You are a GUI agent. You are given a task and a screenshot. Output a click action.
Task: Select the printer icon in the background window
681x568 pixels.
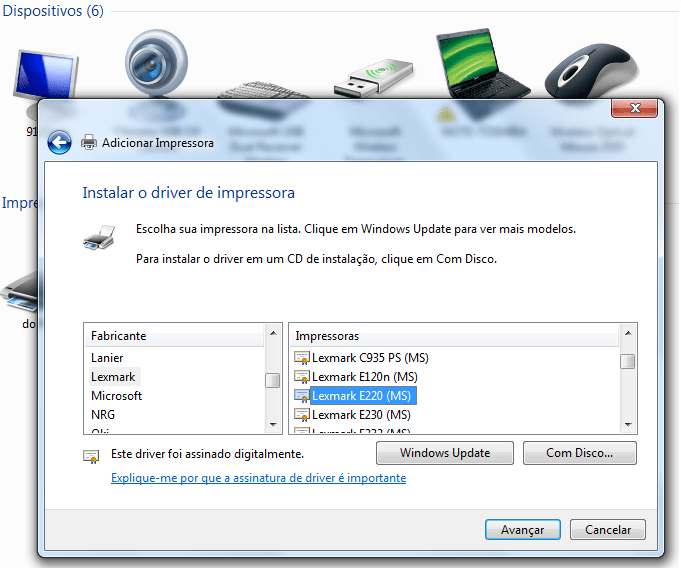pos(19,292)
